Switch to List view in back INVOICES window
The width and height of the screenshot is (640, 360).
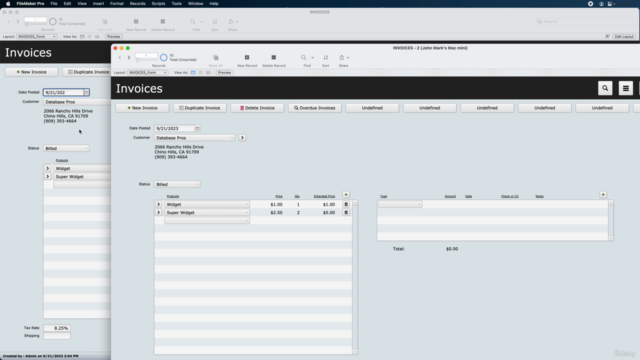tap(89, 37)
